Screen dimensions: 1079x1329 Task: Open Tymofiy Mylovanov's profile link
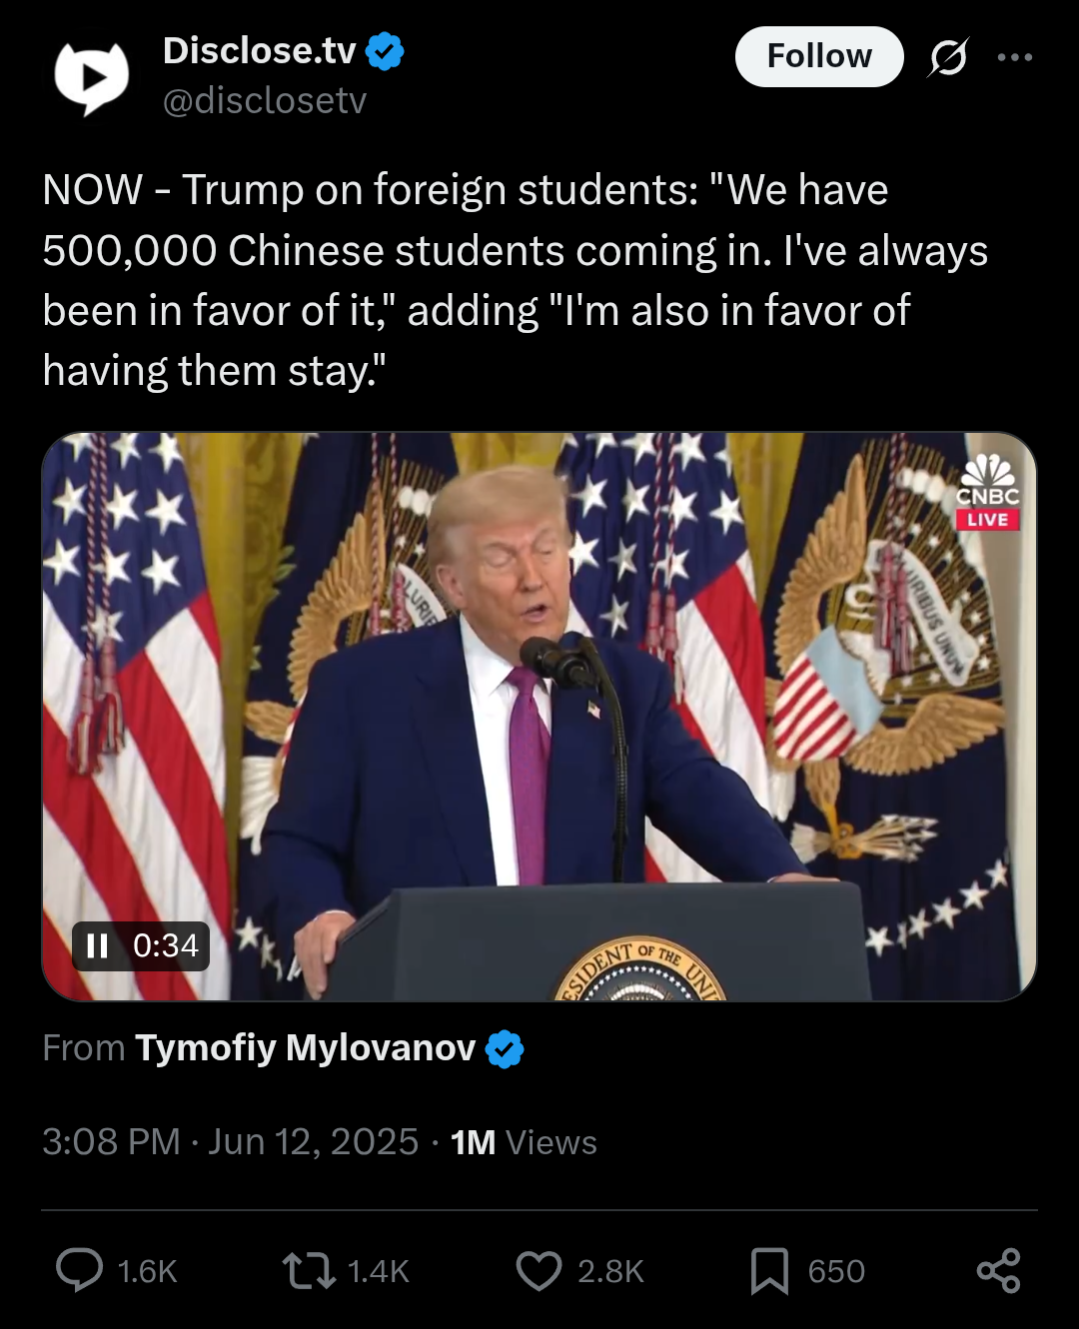(x=305, y=1048)
